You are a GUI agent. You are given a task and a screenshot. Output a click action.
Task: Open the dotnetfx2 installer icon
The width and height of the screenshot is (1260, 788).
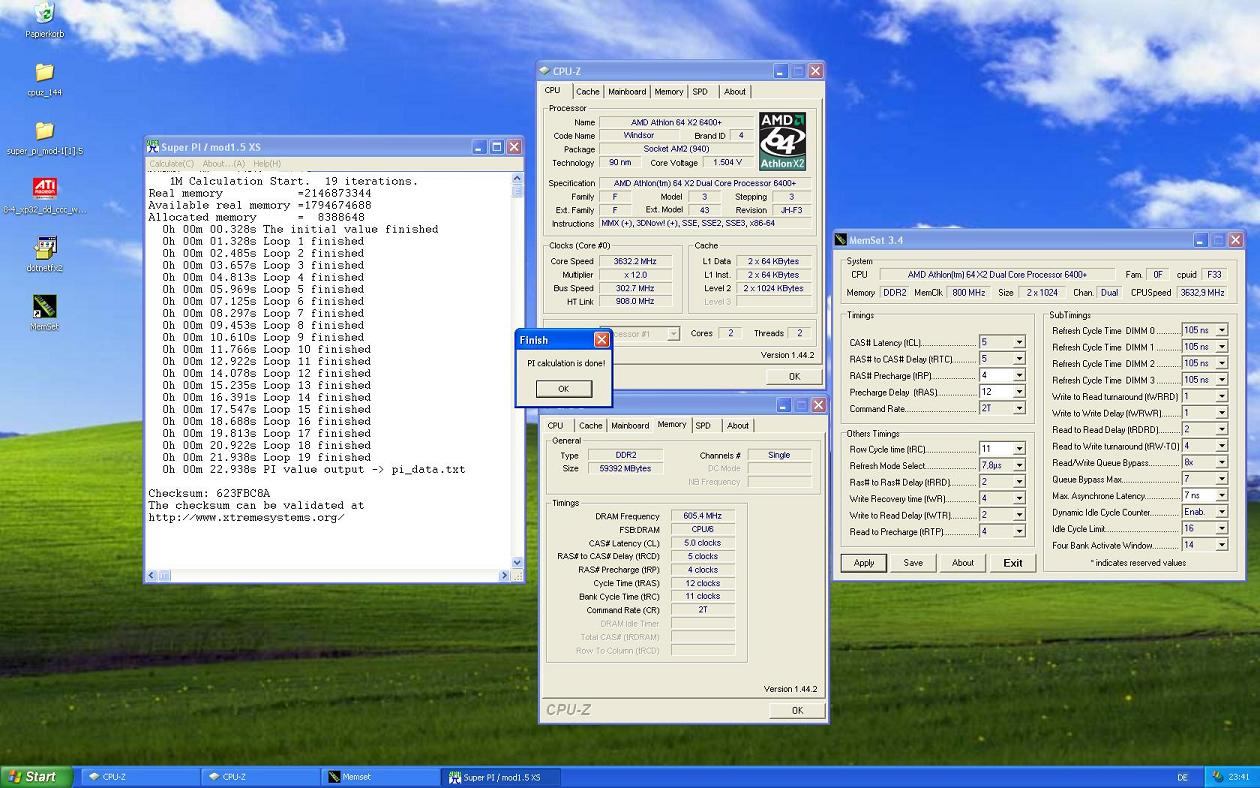point(44,247)
